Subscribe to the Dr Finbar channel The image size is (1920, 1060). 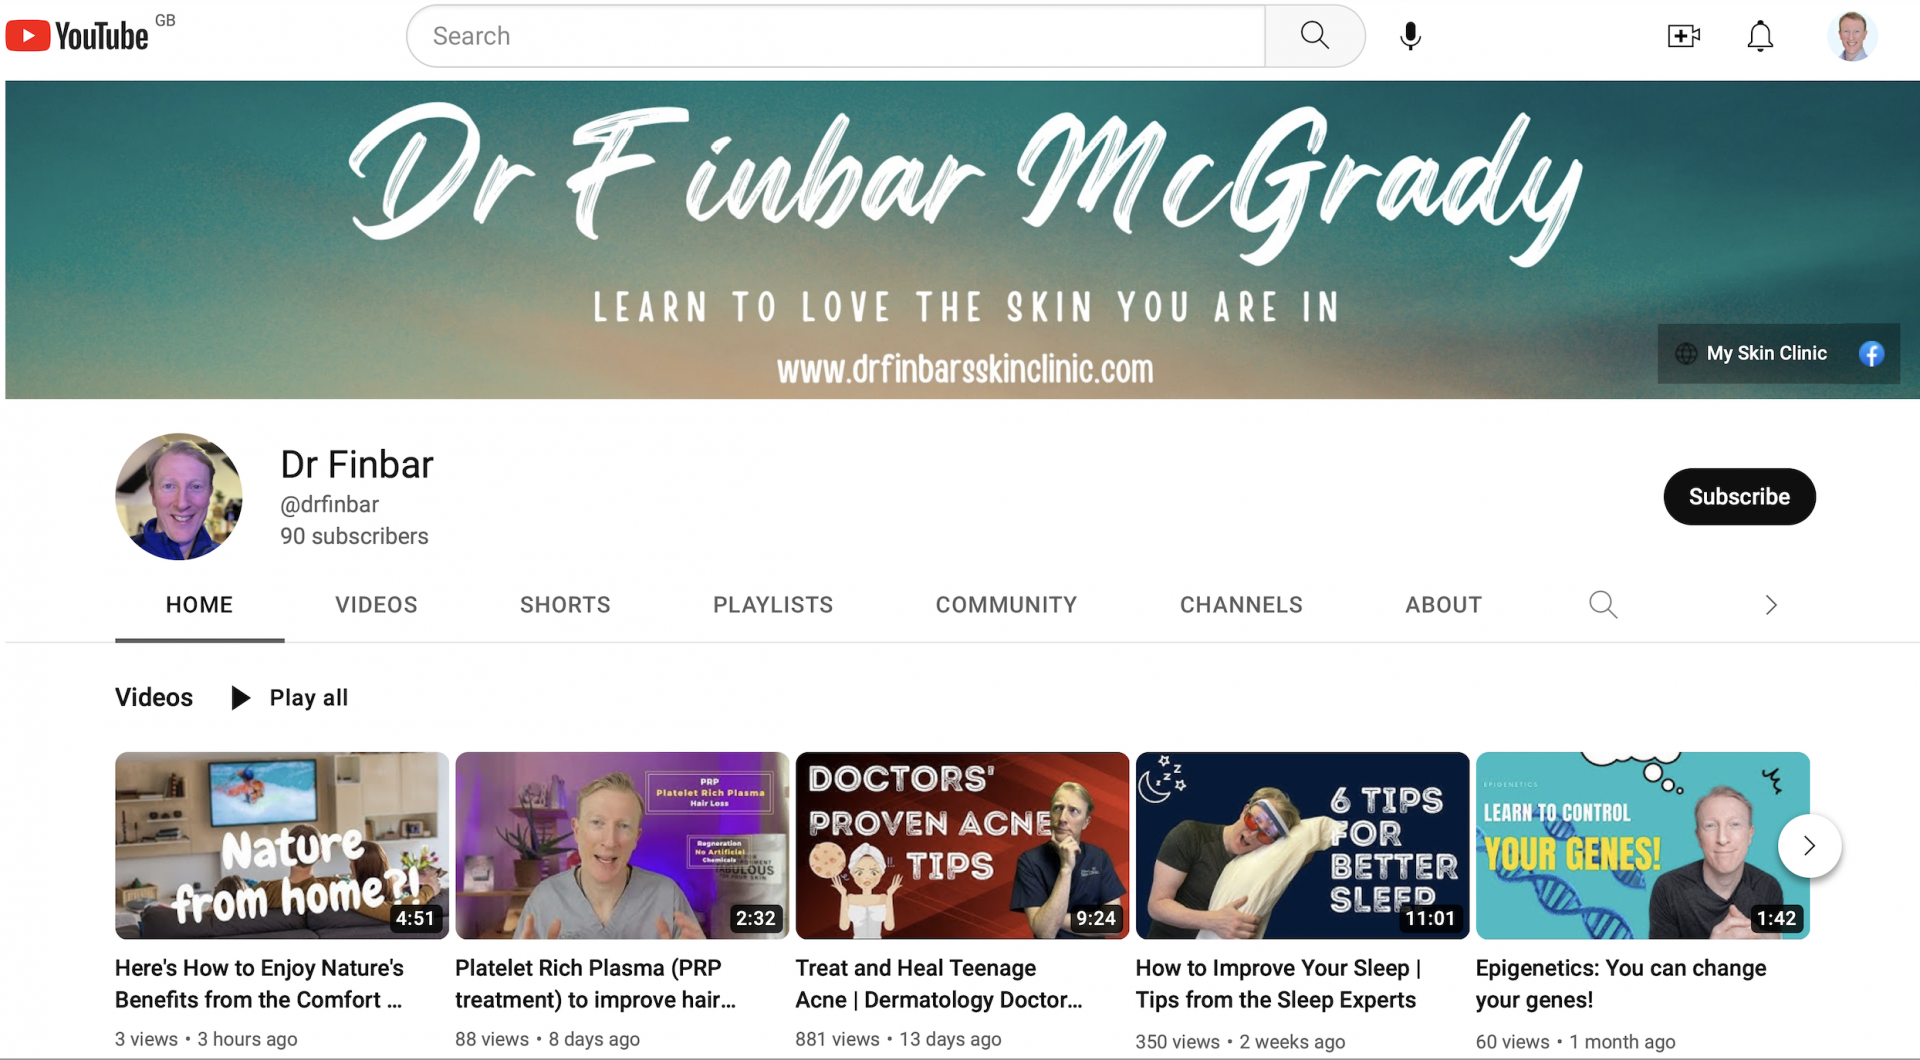point(1738,497)
